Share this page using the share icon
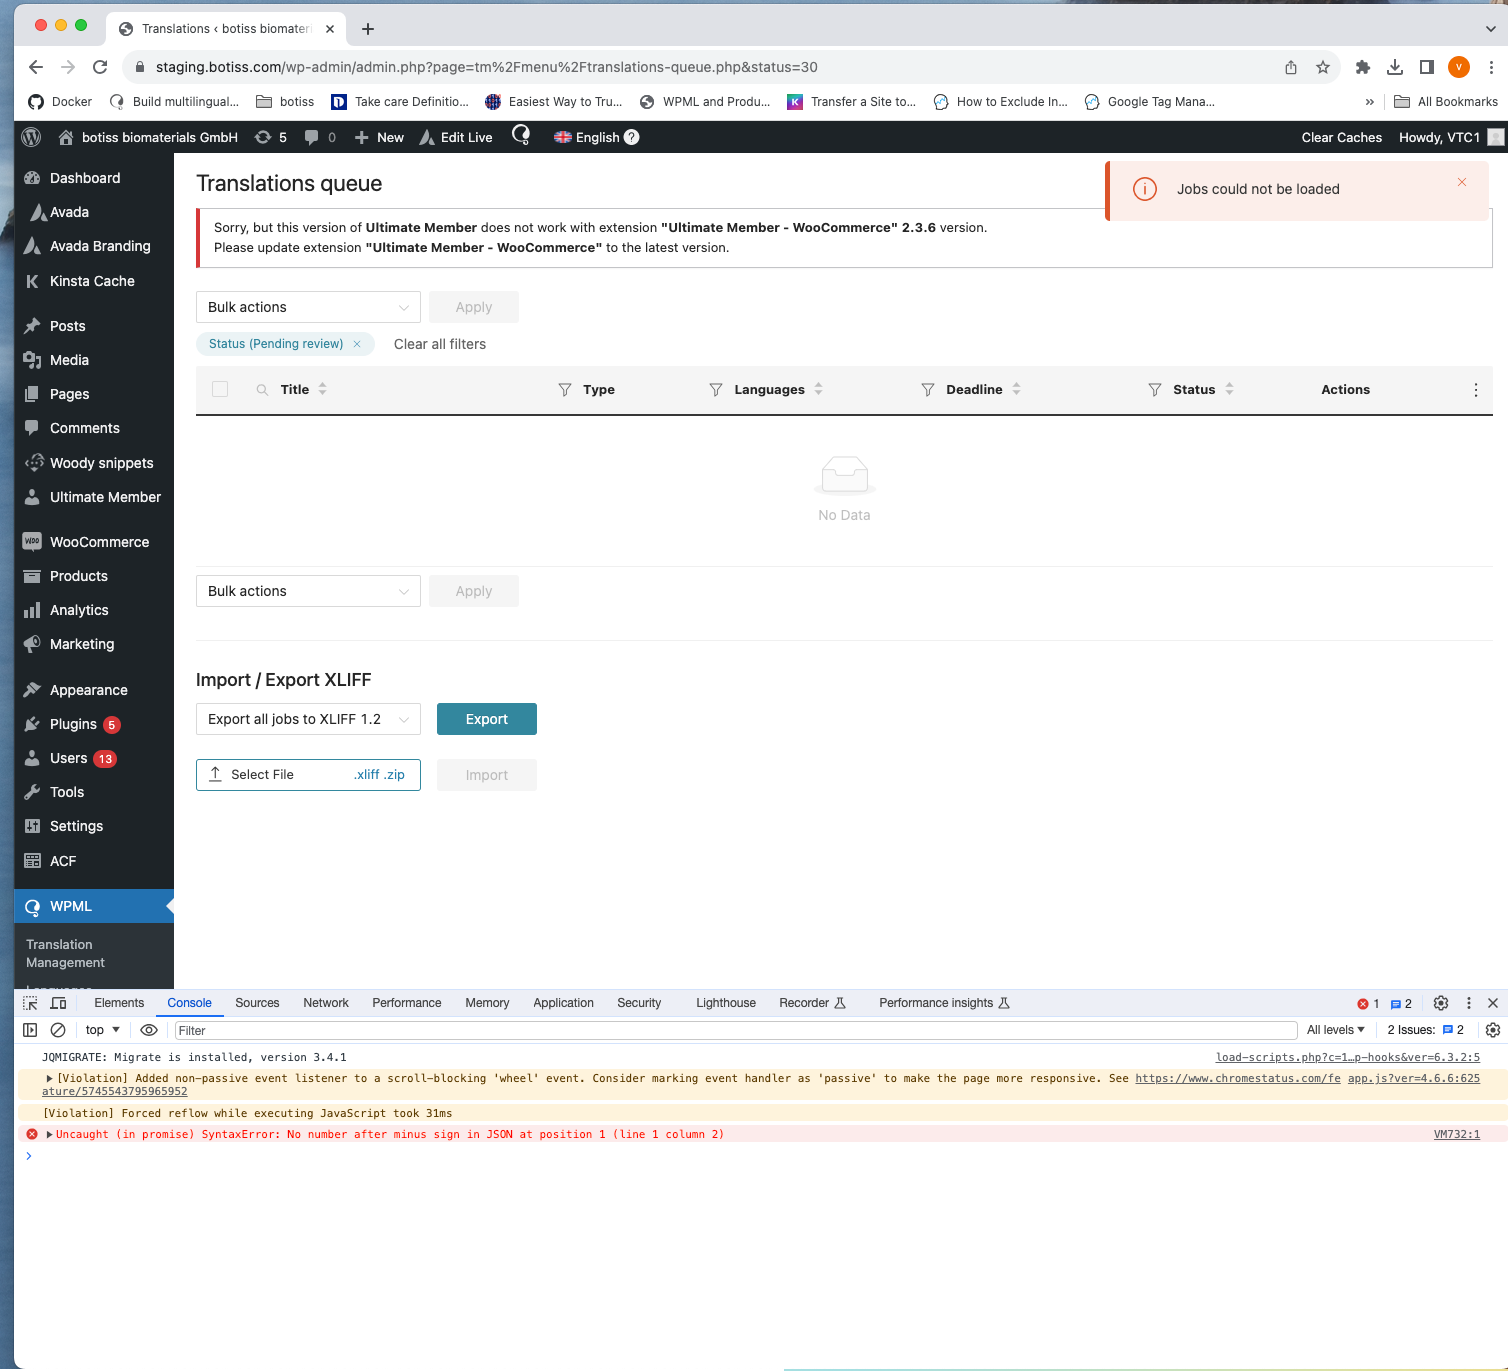 [1291, 67]
